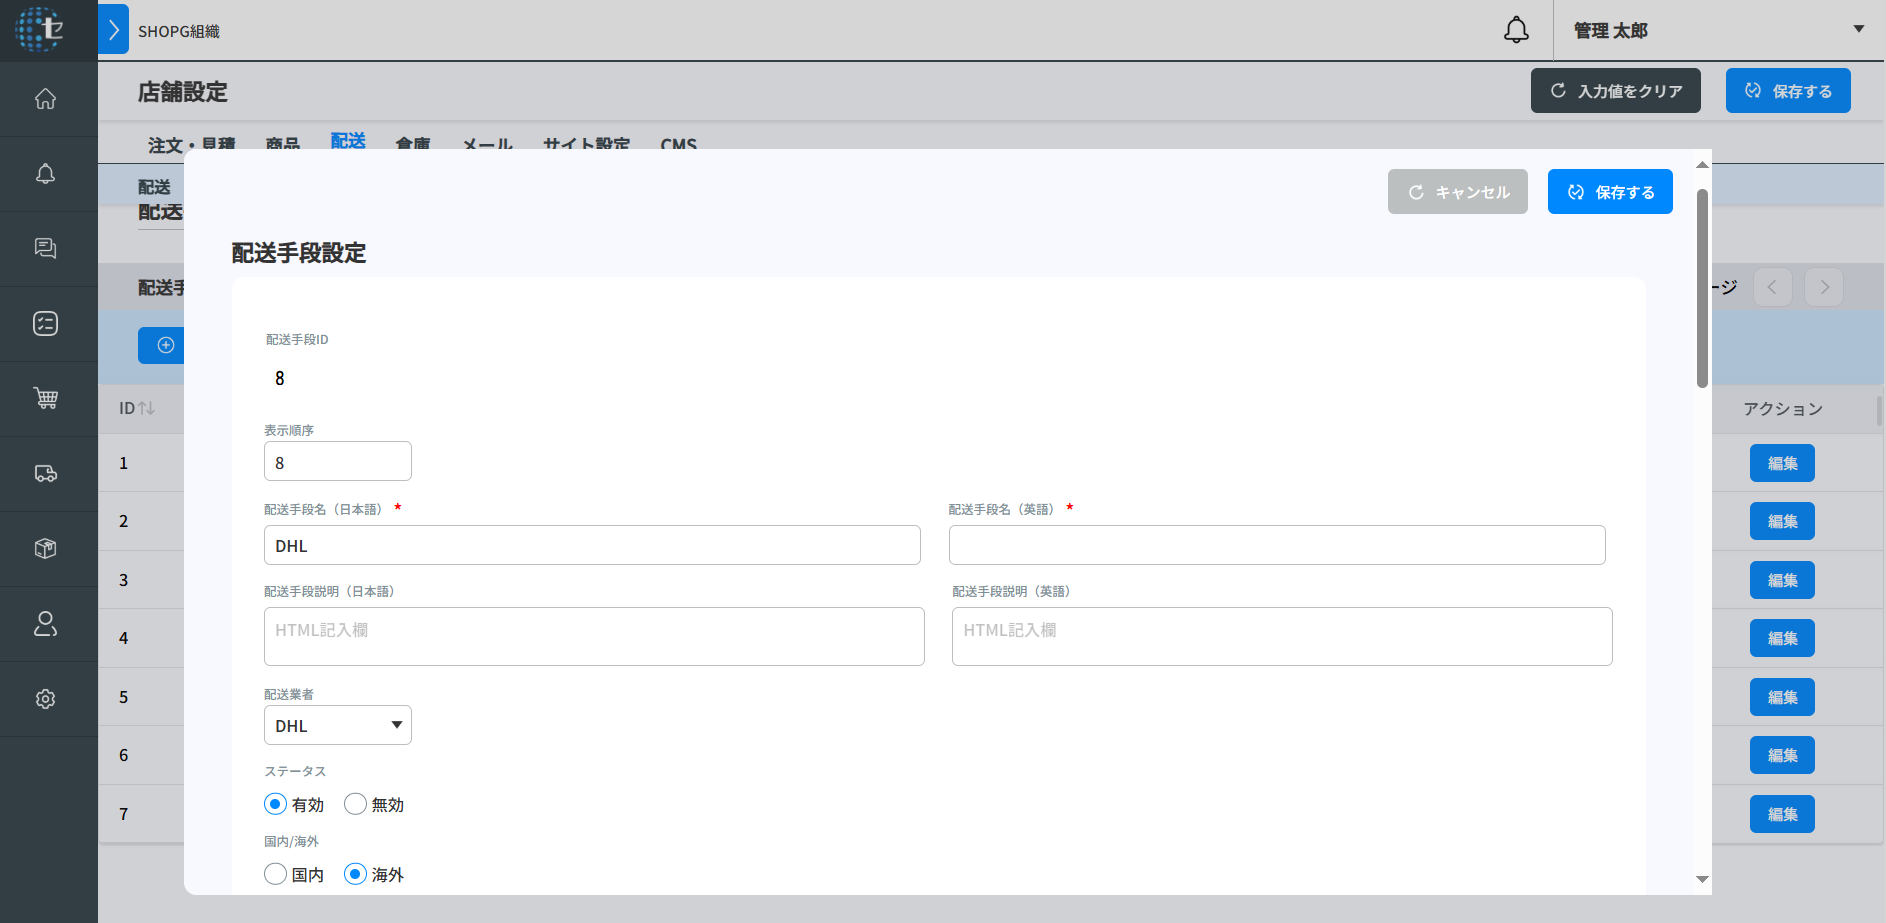Click the アクション column header
1886x923 pixels.
tap(1782, 409)
